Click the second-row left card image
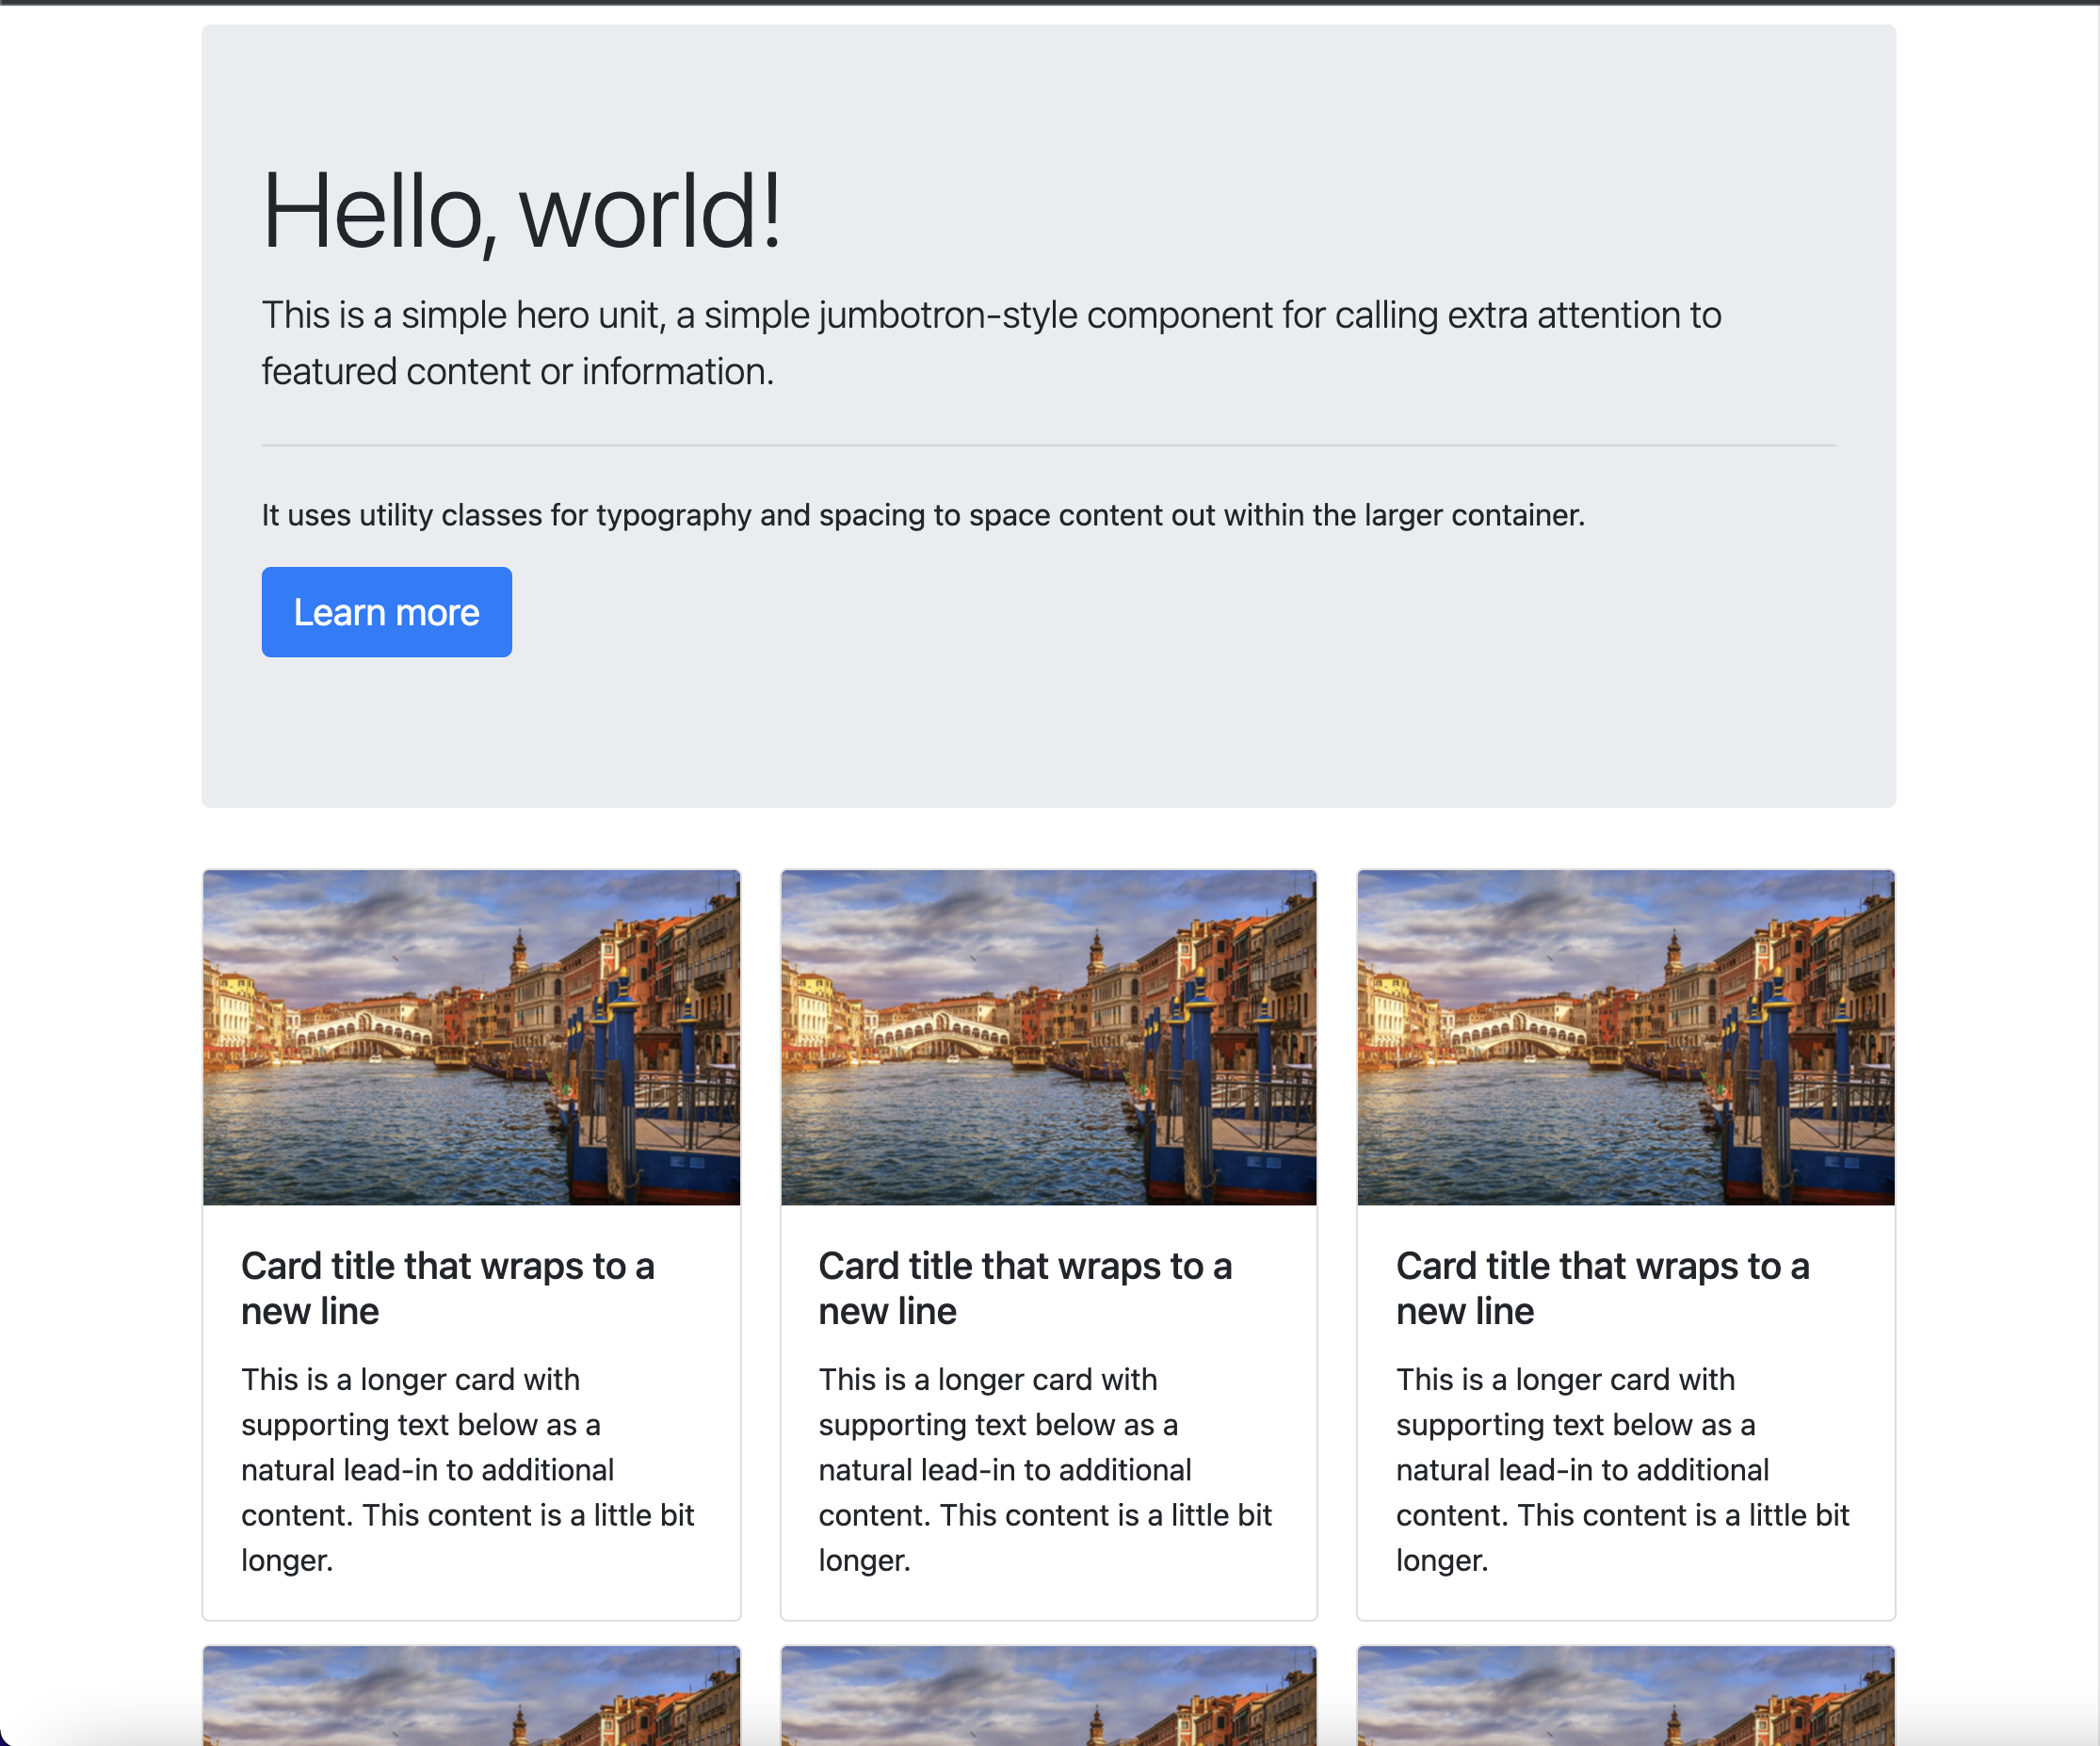Viewport: 2100px width, 1746px height. [x=471, y=1696]
